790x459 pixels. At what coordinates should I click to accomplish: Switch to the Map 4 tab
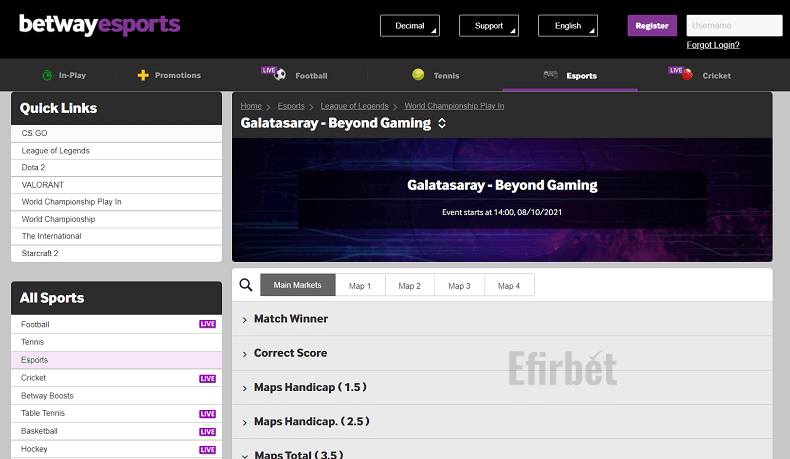[509, 285]
